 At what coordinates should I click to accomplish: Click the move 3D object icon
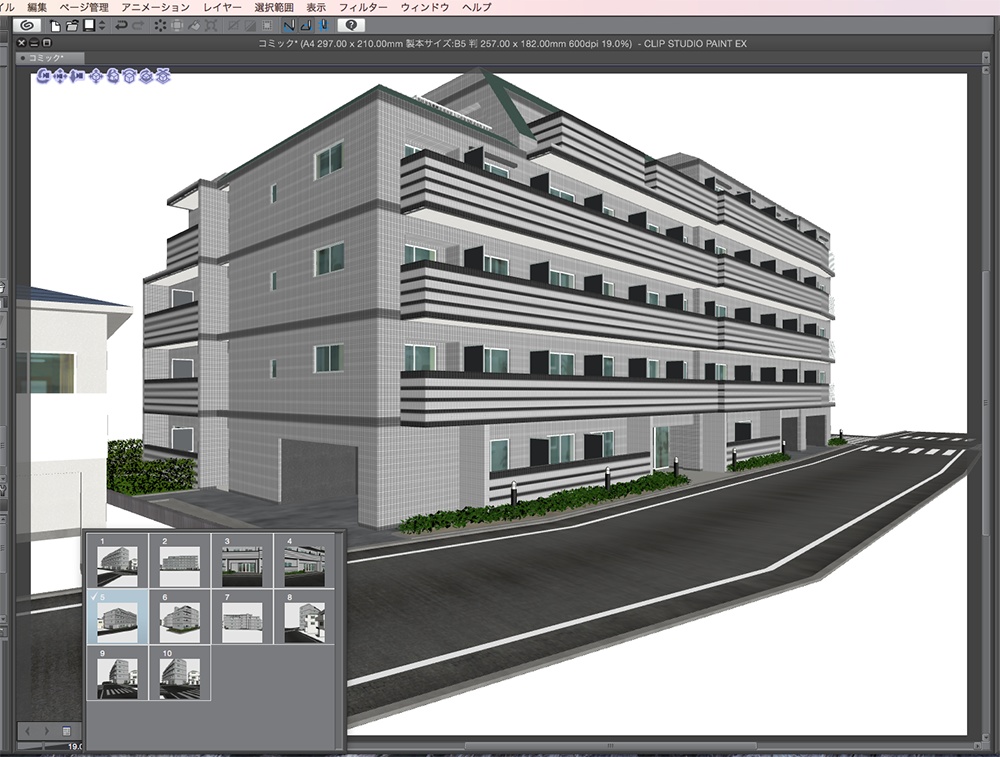95,77
